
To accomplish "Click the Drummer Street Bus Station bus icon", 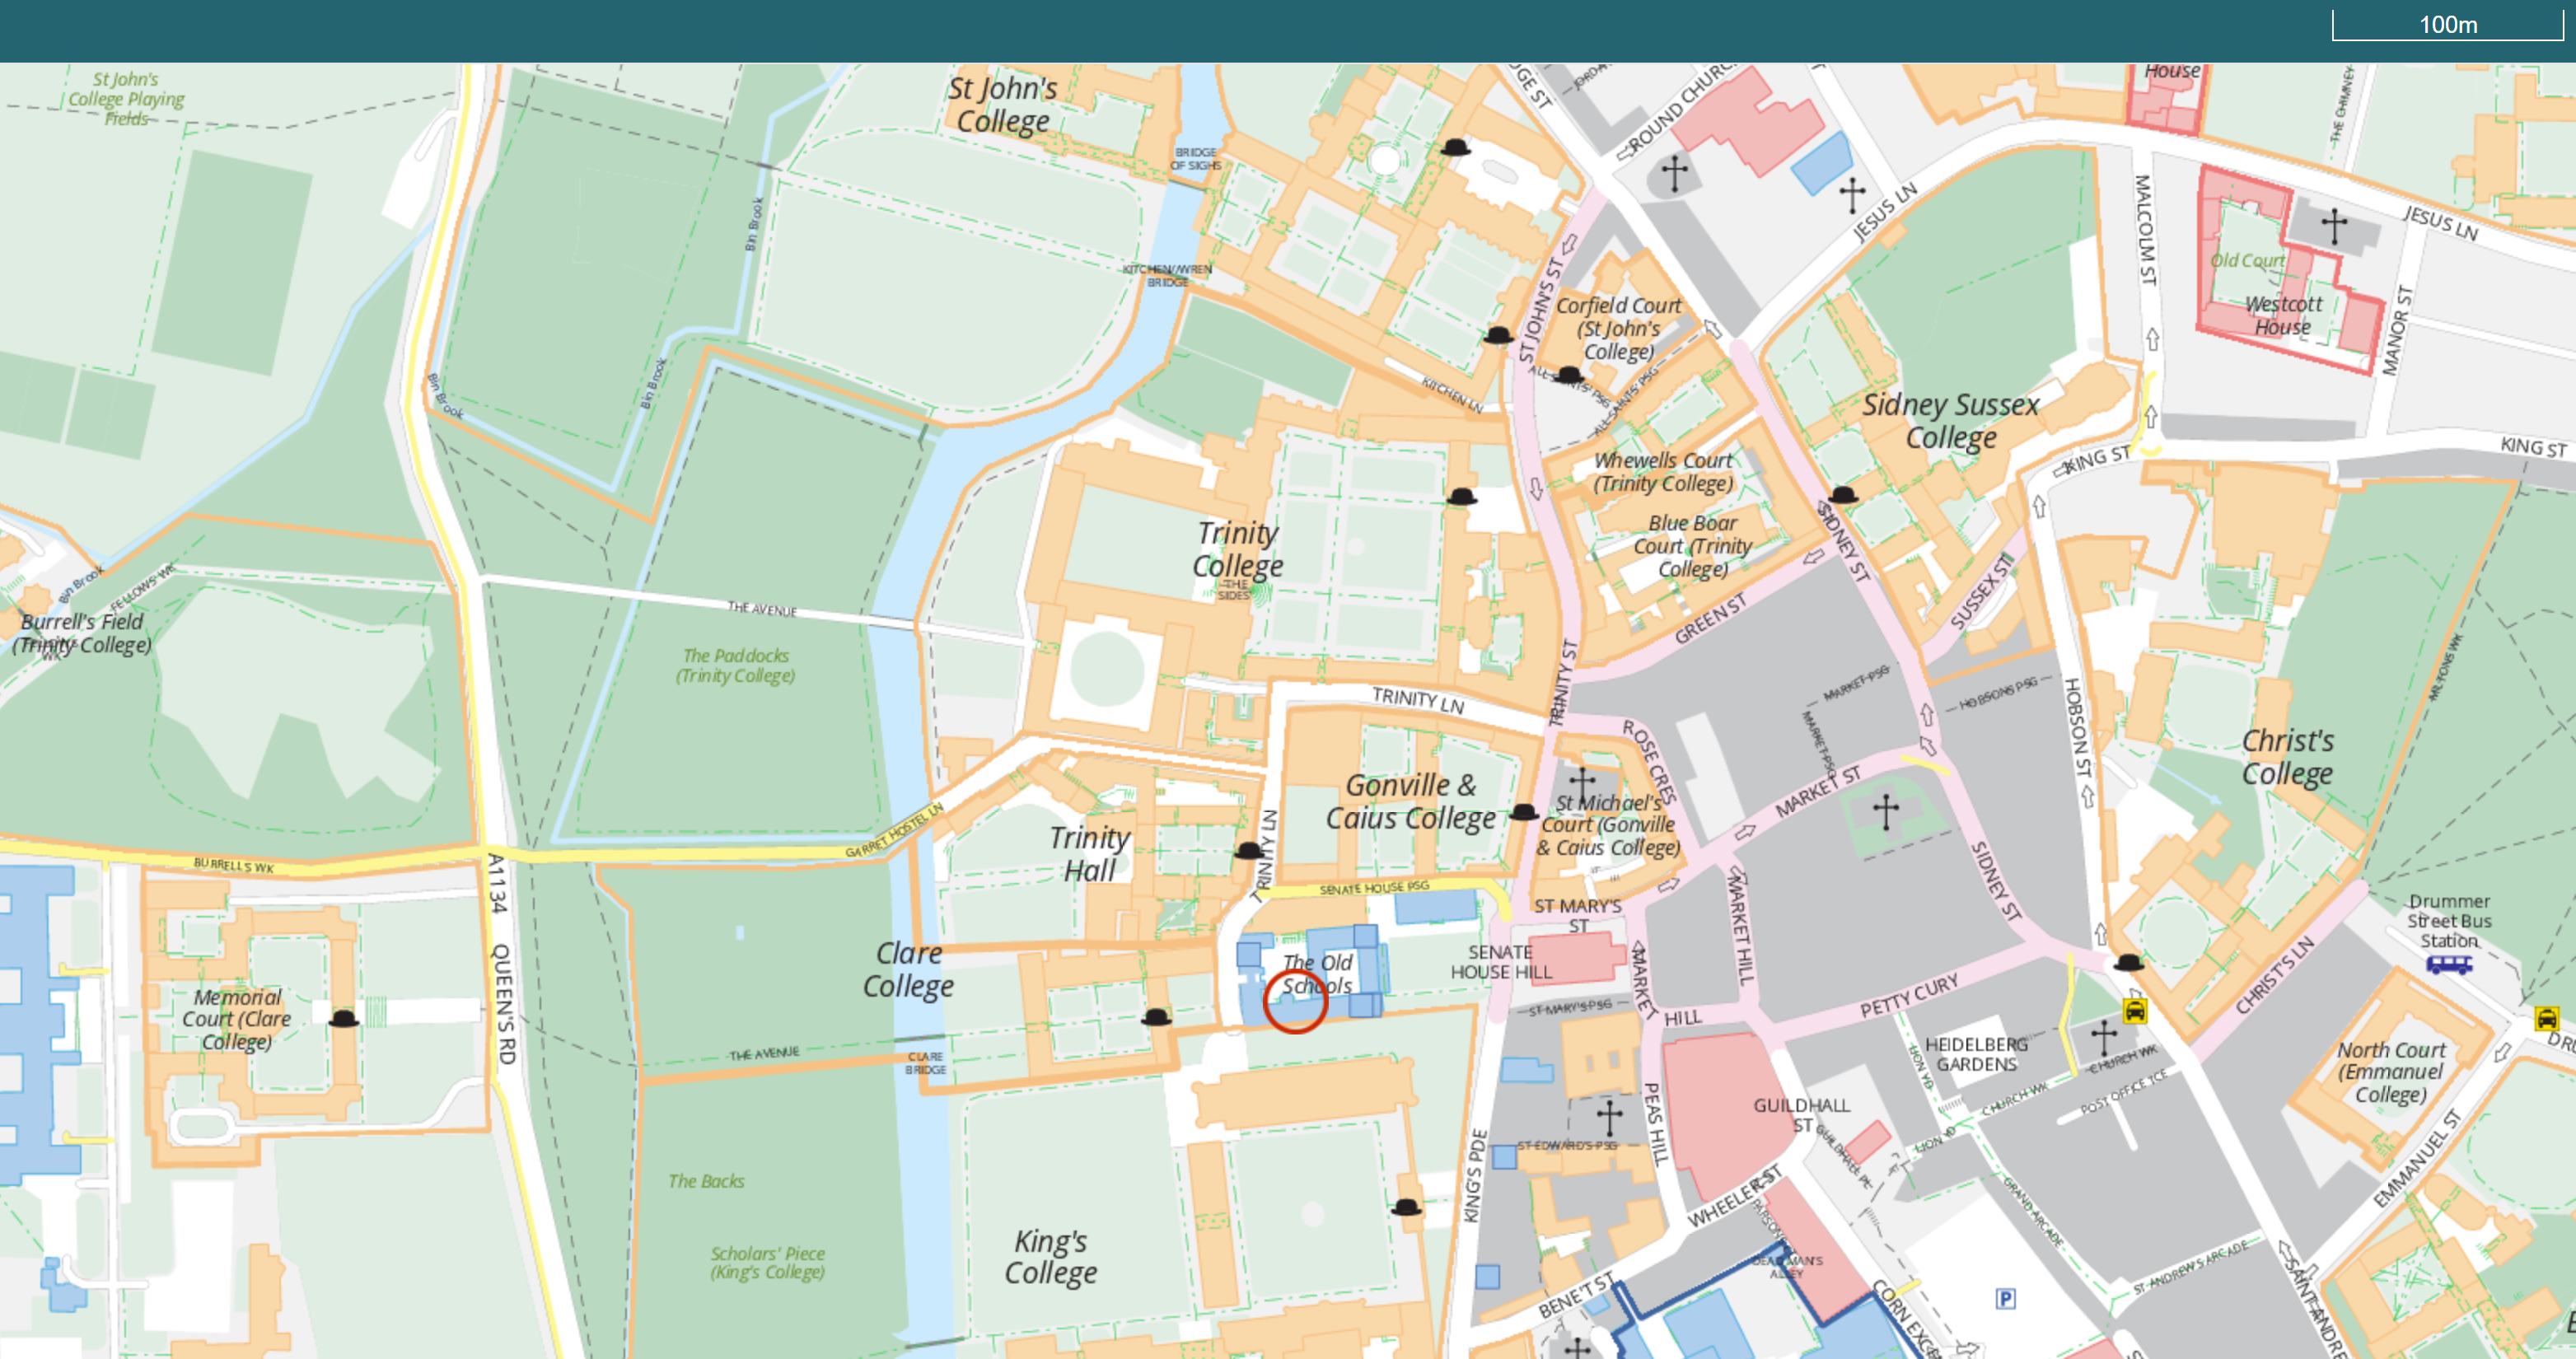I will tap(2448, 965).
